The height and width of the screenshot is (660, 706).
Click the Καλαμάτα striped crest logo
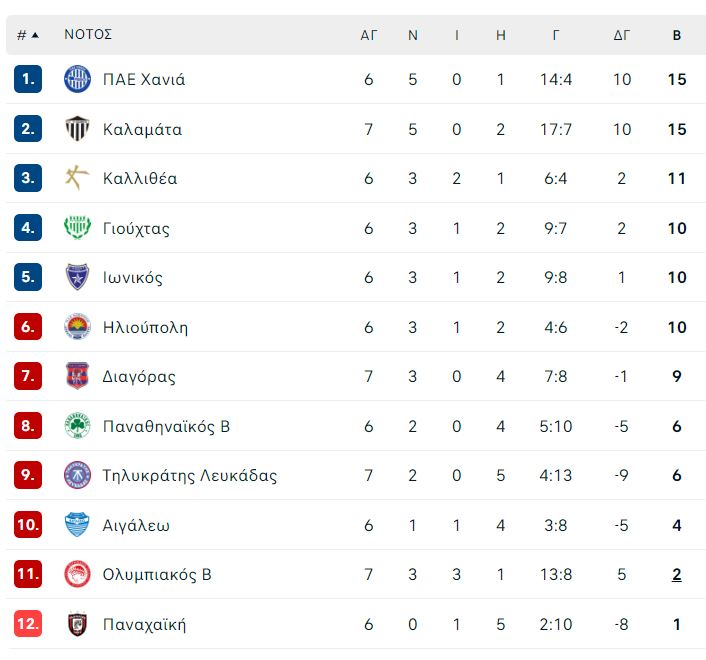tap(77, 129)
